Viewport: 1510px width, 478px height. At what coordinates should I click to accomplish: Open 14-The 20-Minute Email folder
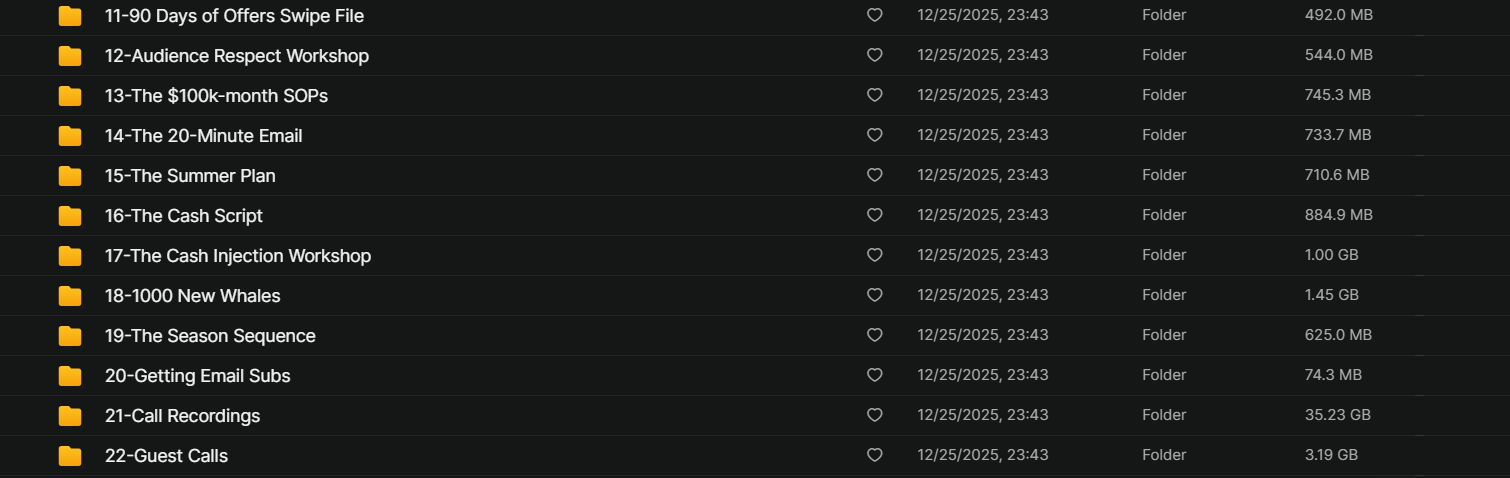point(203,136)
